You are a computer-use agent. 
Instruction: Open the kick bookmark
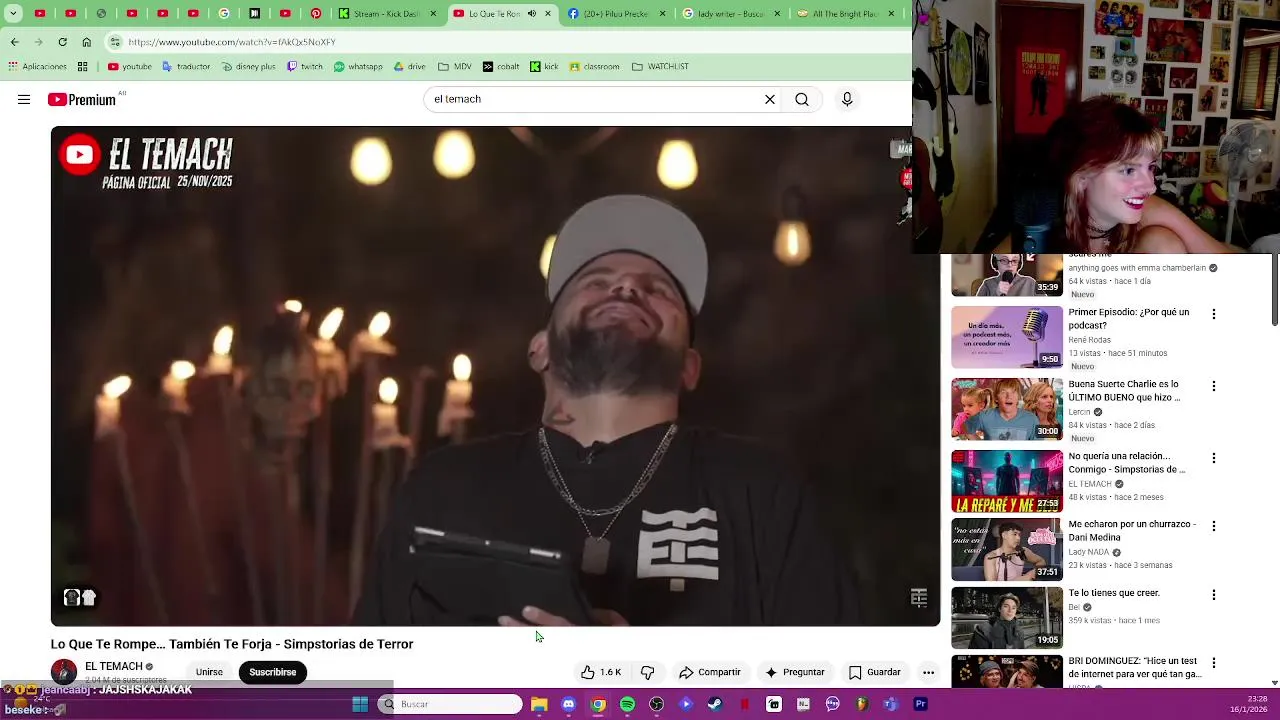(544, 67)
